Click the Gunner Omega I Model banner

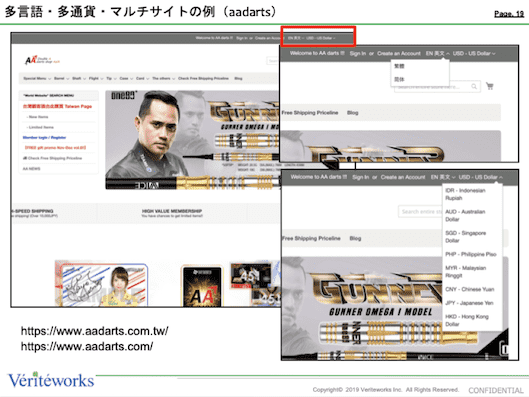point(192,140)
